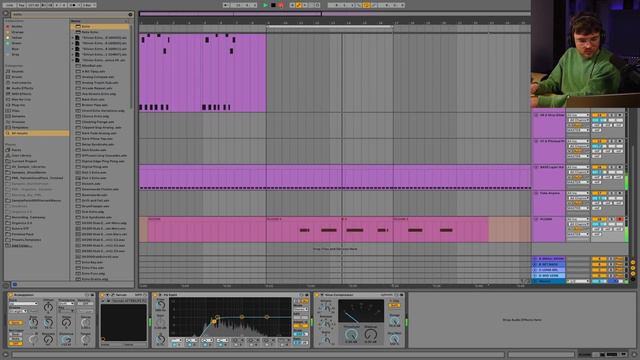
Task: Toggle the orange Automation Arm button
Action: (298, 5)
